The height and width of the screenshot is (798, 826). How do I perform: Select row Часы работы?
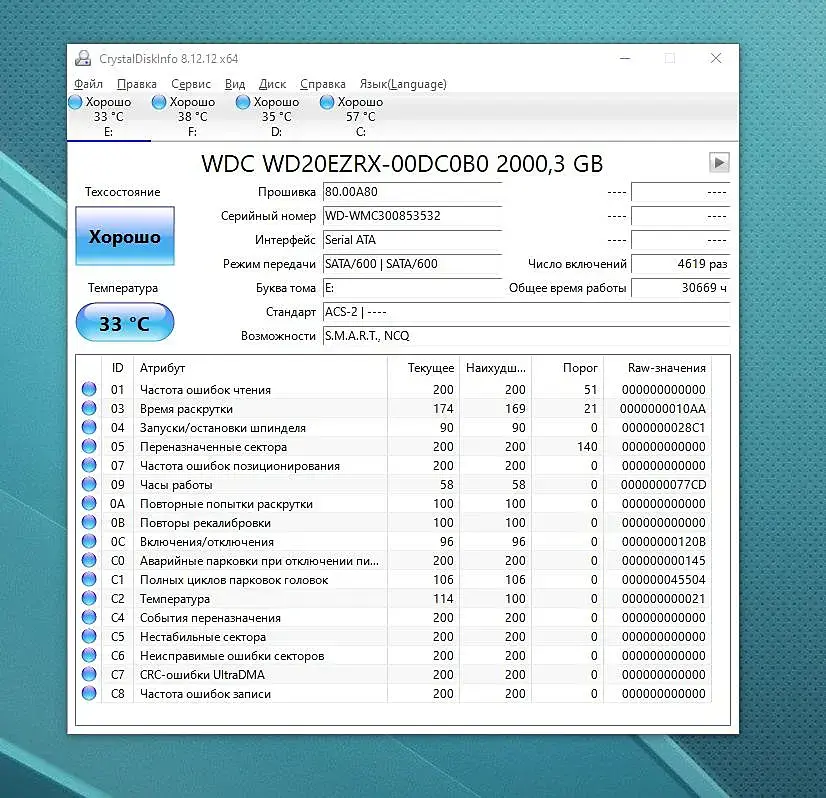[394, 485]
